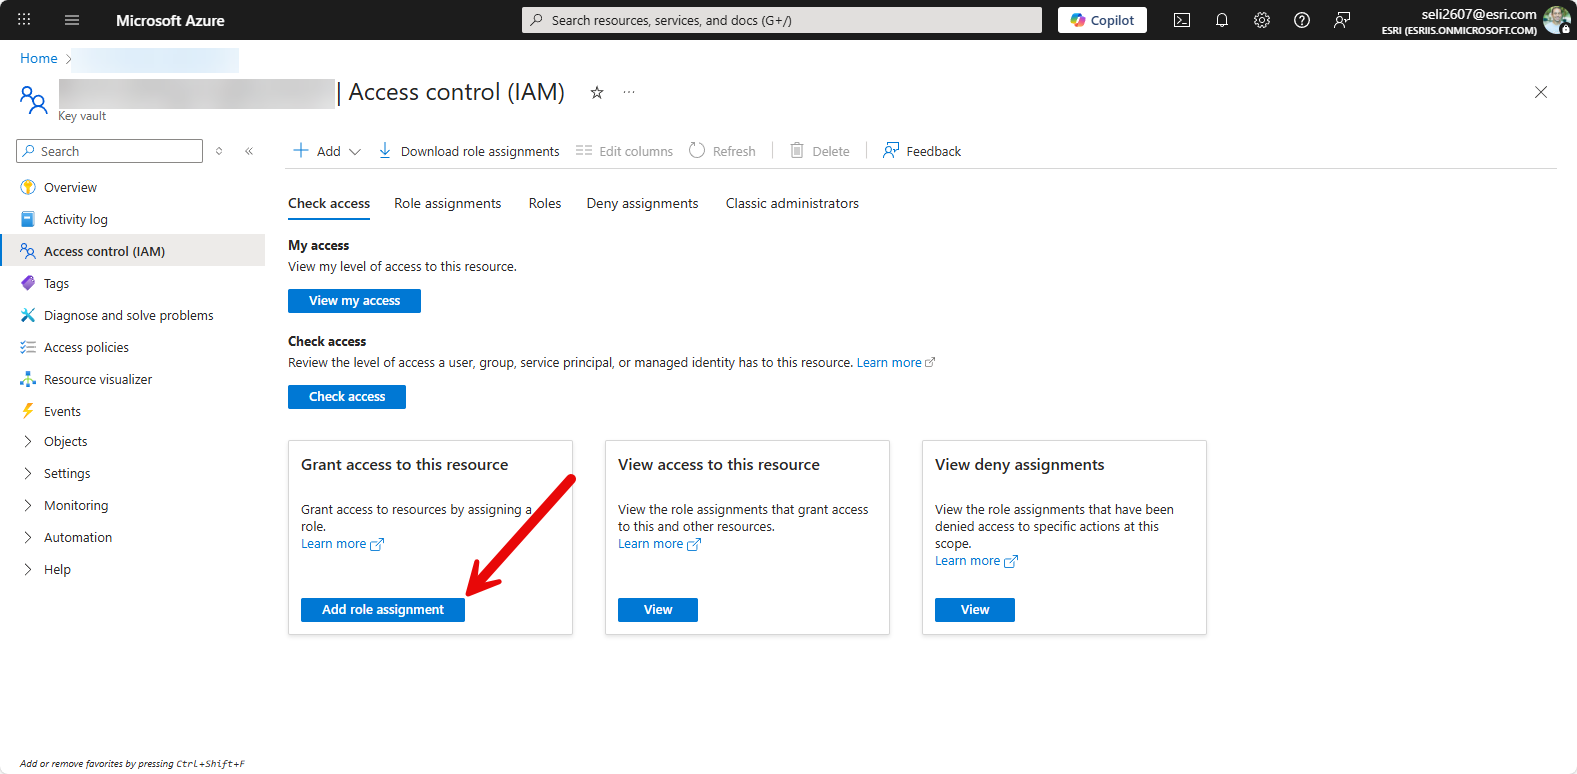Open Cloud Shell icon
Screen dimensions: 1577x774
[x=1182, y=20]
